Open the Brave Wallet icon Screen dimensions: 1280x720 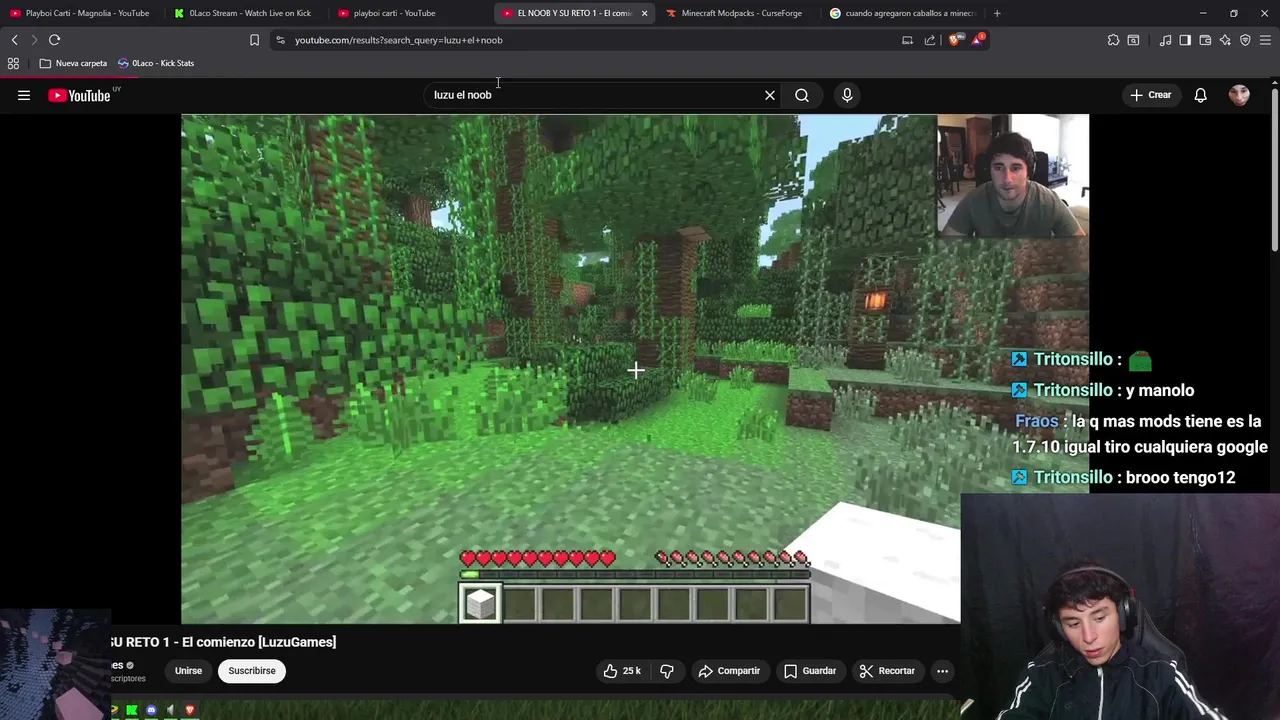click(1205, 40)
